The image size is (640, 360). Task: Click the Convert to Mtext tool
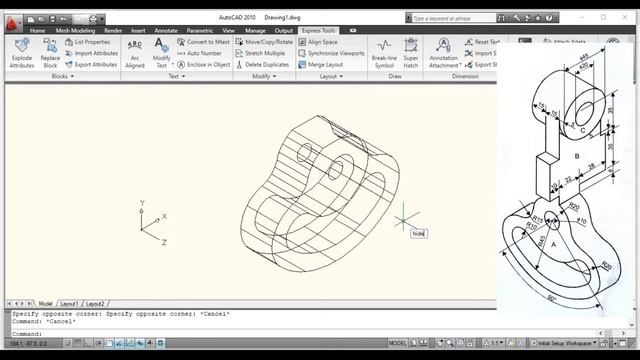pos(203,42)
